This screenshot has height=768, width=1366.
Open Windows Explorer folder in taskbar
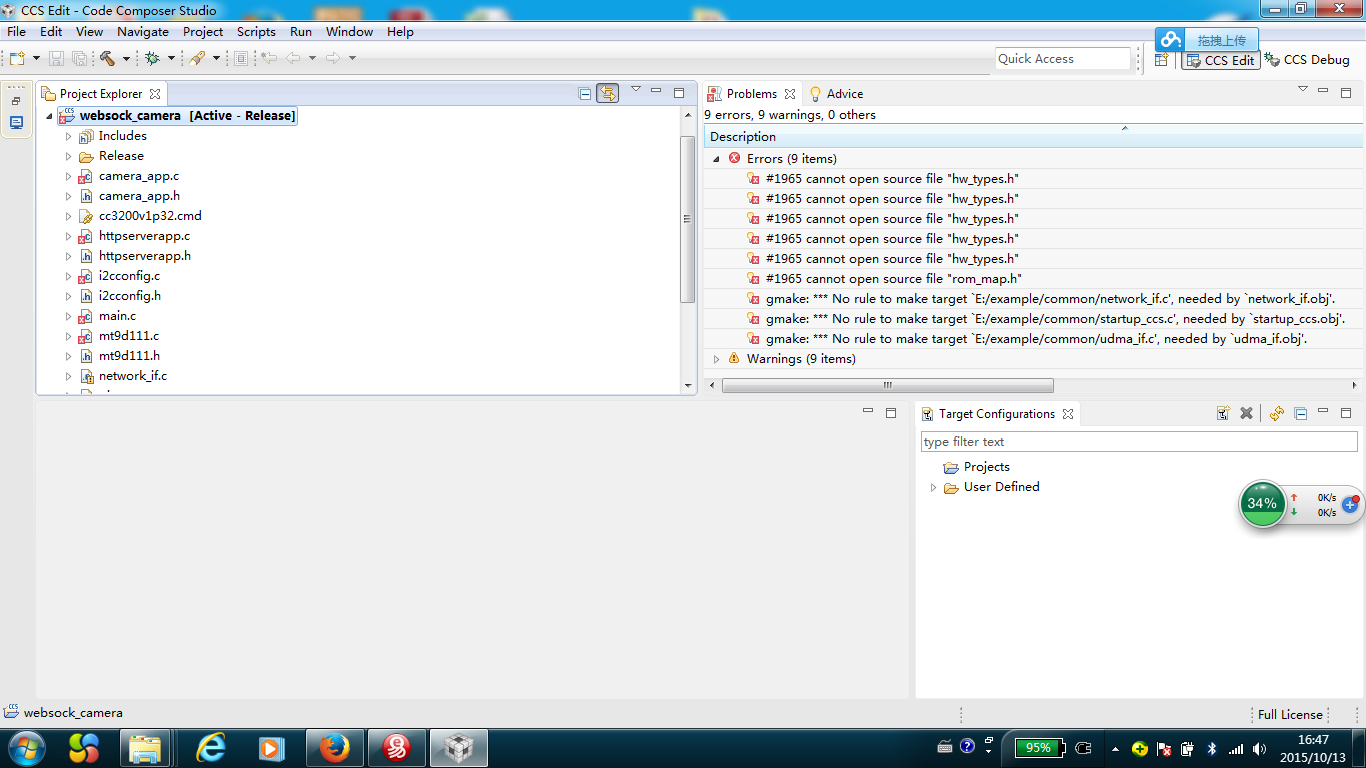[x=145, y=747]
